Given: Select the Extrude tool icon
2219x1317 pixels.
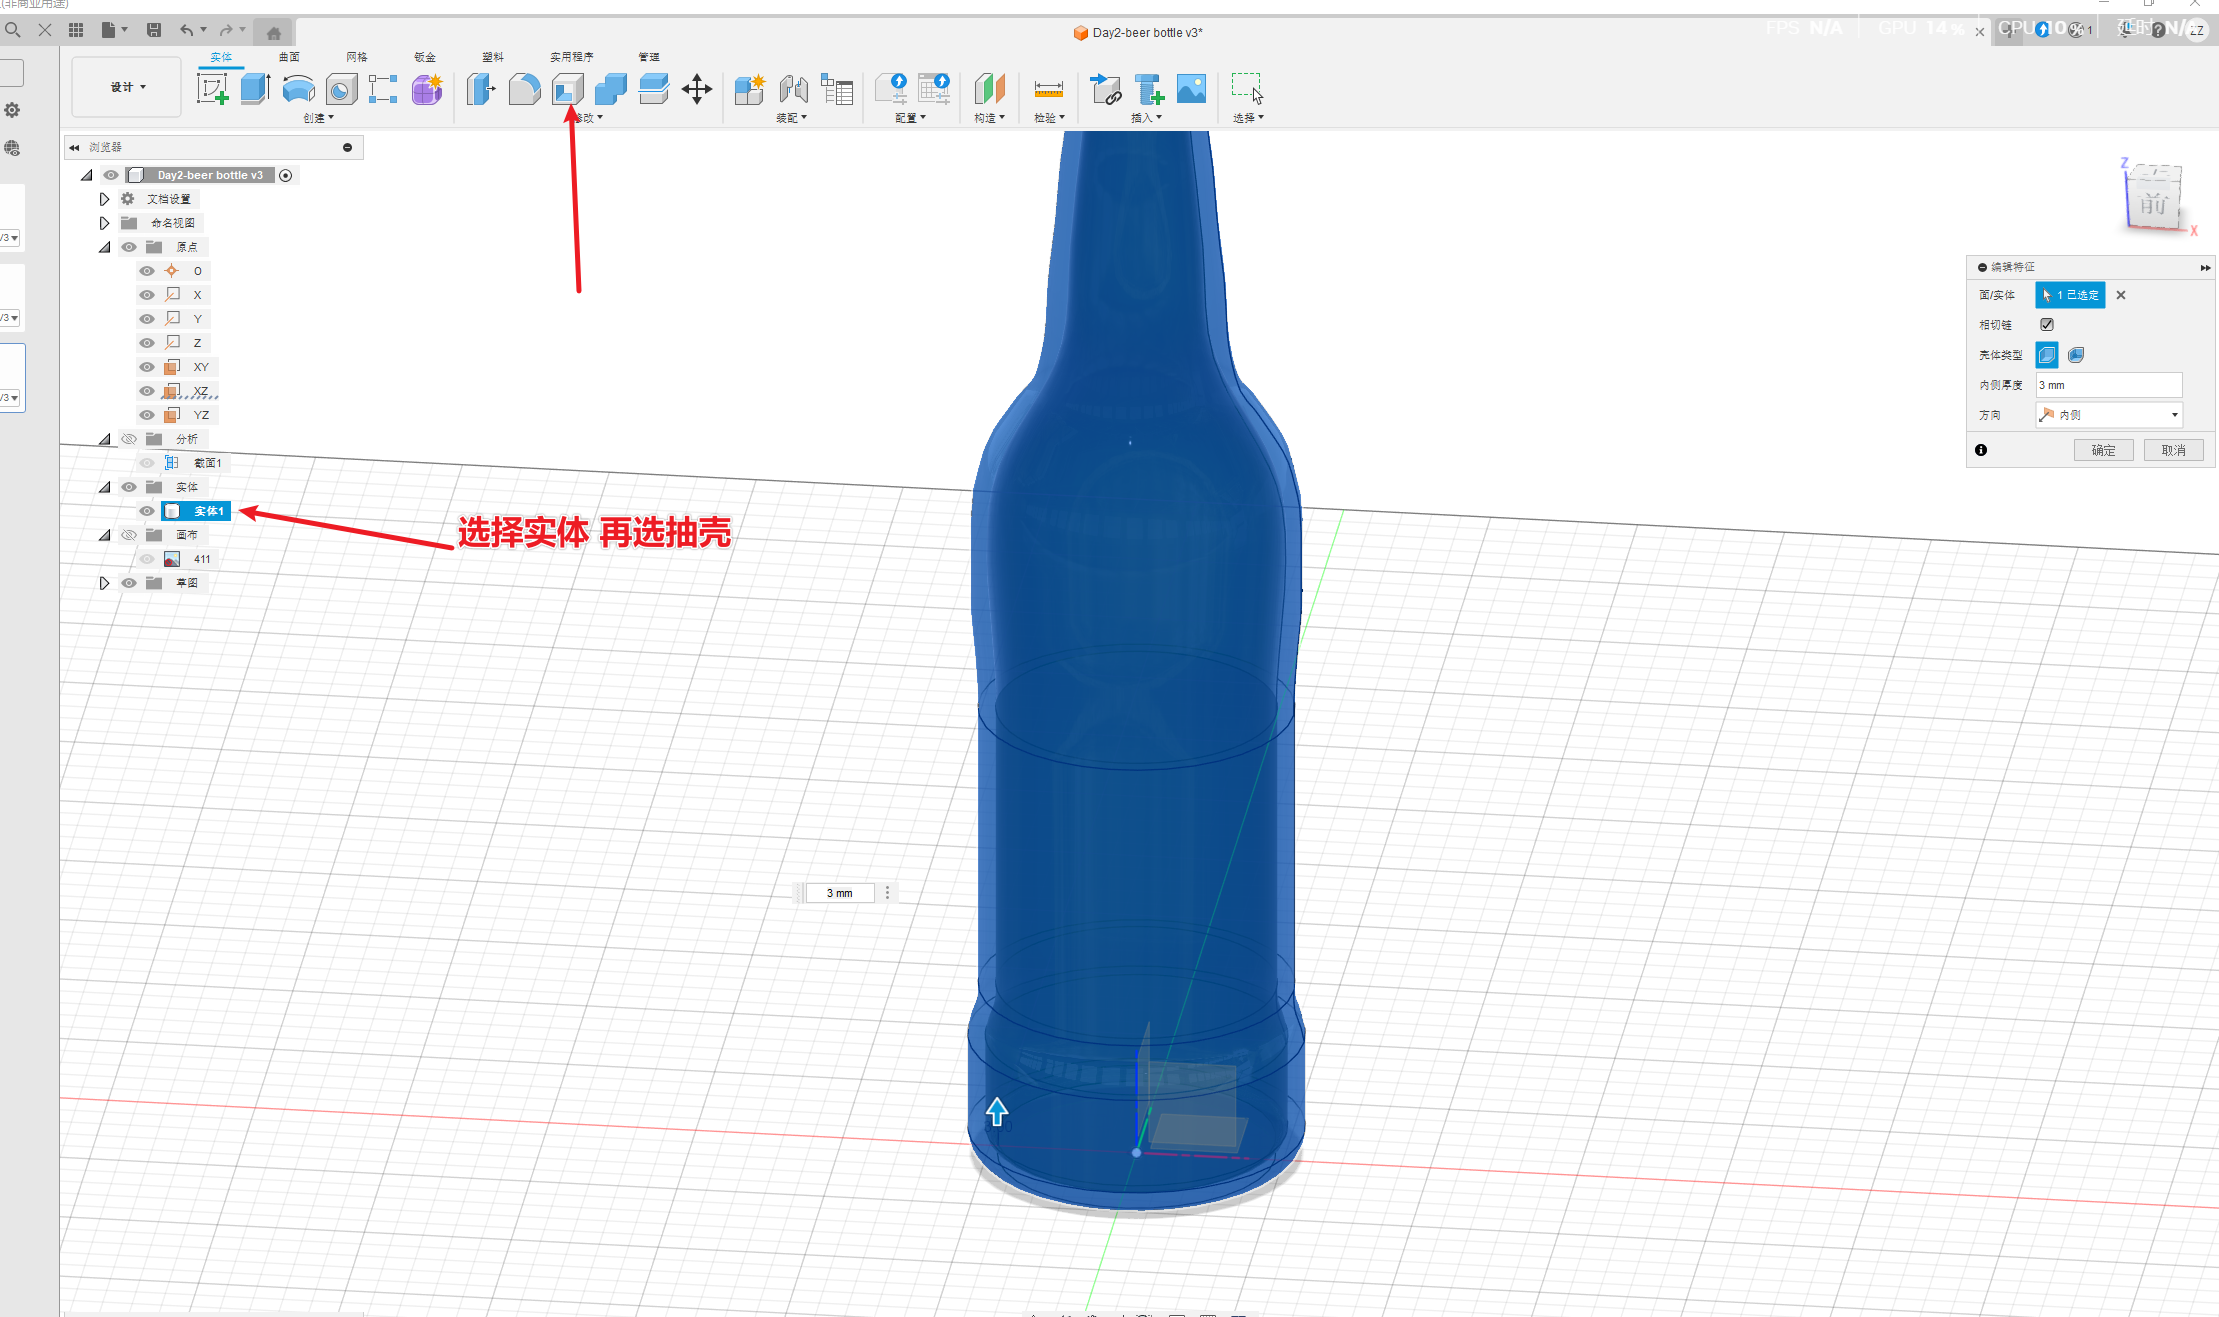Looking at the screenshot, I should pyautogui.click(x=255, y=89).
